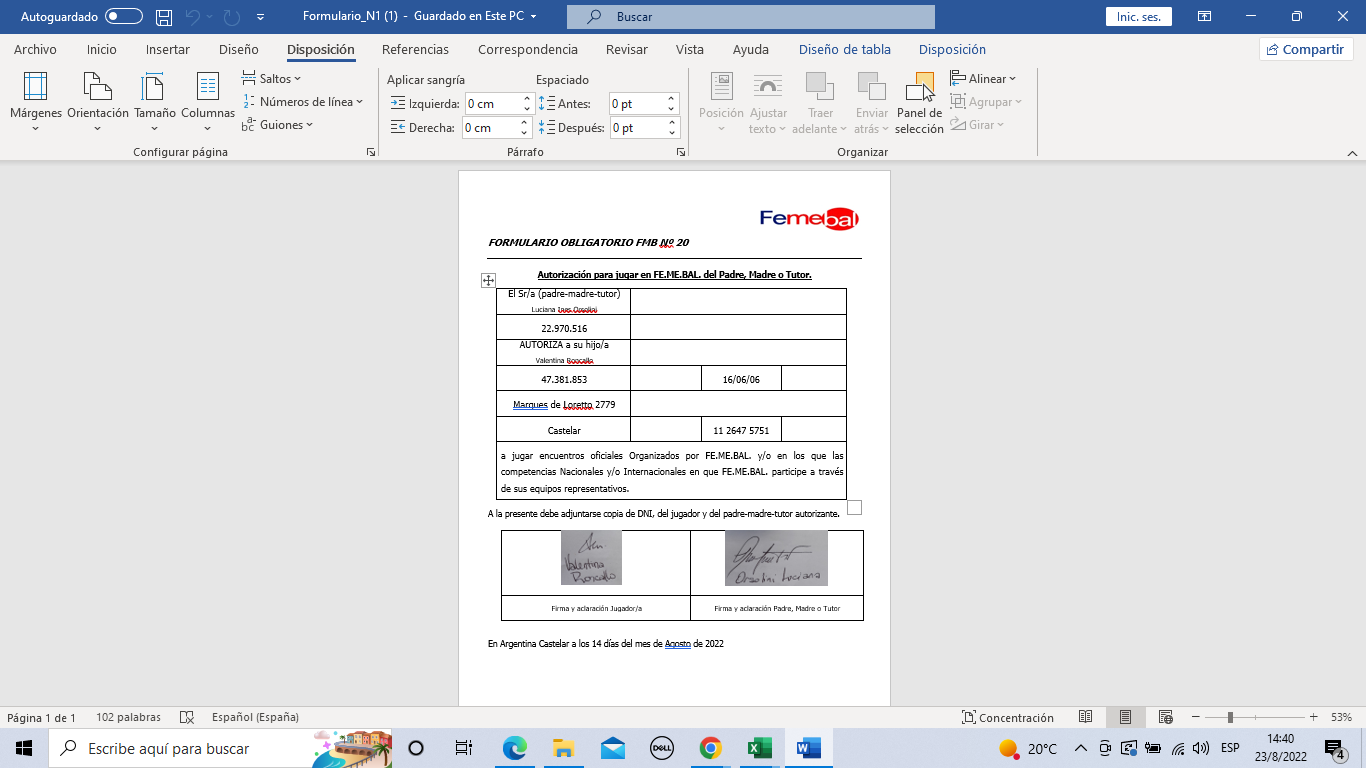Switch to Concentración focus mode
This screenshot has height=768, width=1366.
pyautogui.click(x=1007, y=717)
